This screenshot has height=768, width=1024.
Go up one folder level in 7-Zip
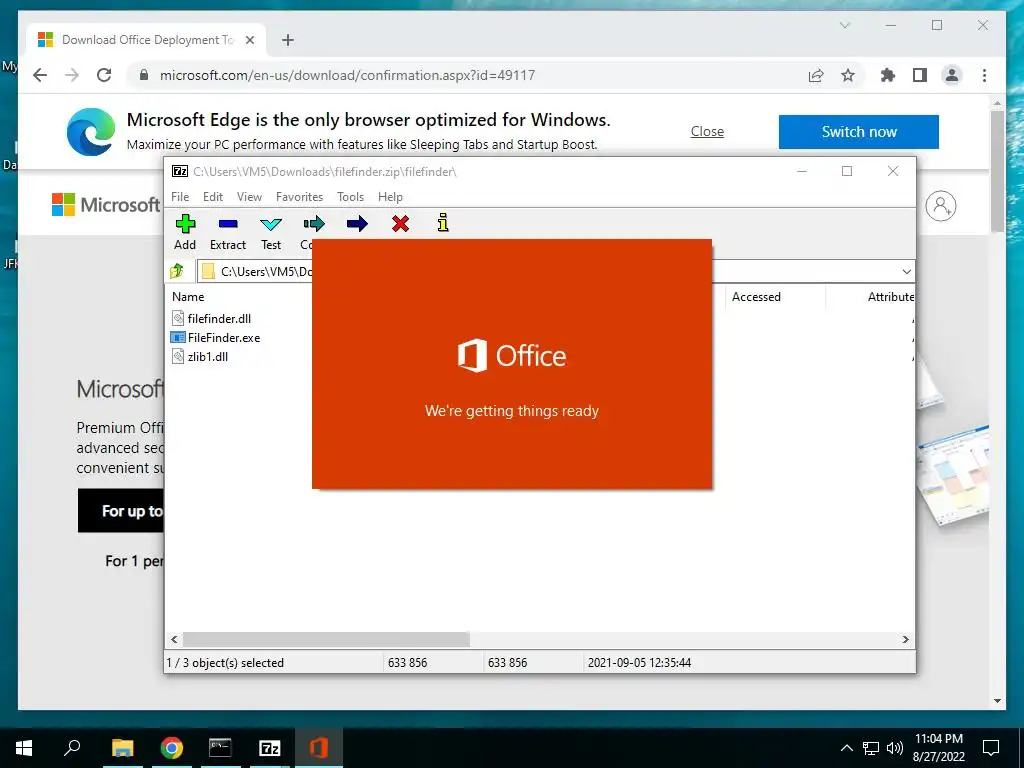pyautogui.click(x=177, y=271)
